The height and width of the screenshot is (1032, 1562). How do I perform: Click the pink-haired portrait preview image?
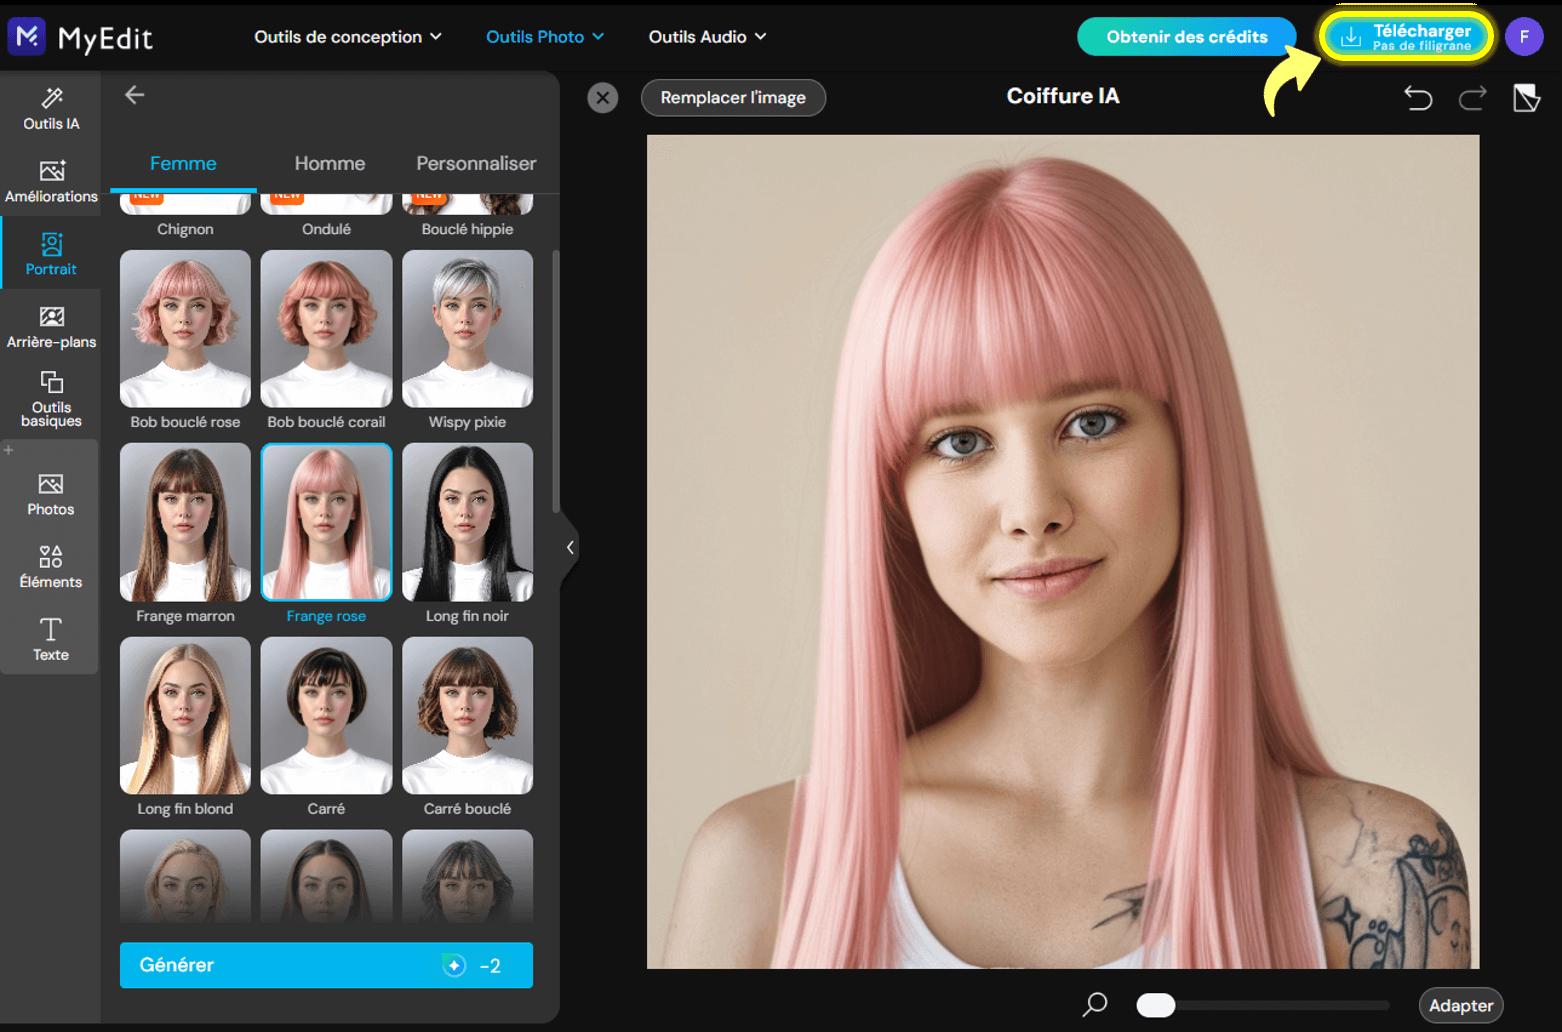coord(1063,551)
